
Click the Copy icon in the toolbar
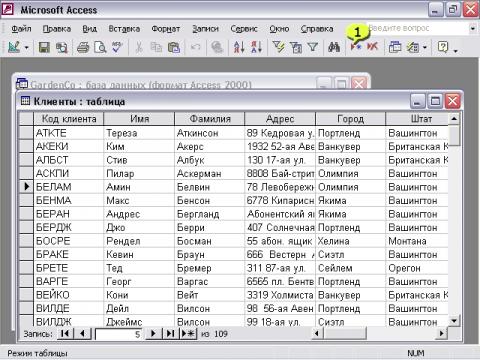[x=156, y=47]
